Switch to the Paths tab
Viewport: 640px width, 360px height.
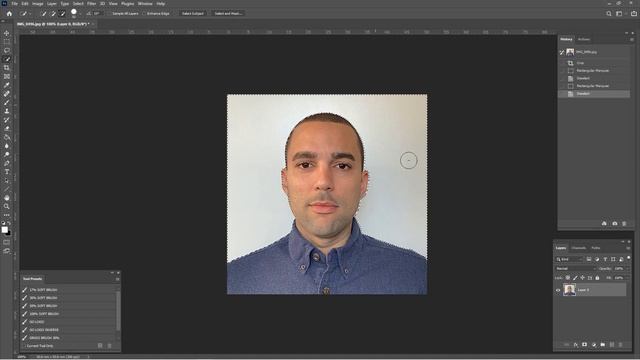click(x=596, y=248)
